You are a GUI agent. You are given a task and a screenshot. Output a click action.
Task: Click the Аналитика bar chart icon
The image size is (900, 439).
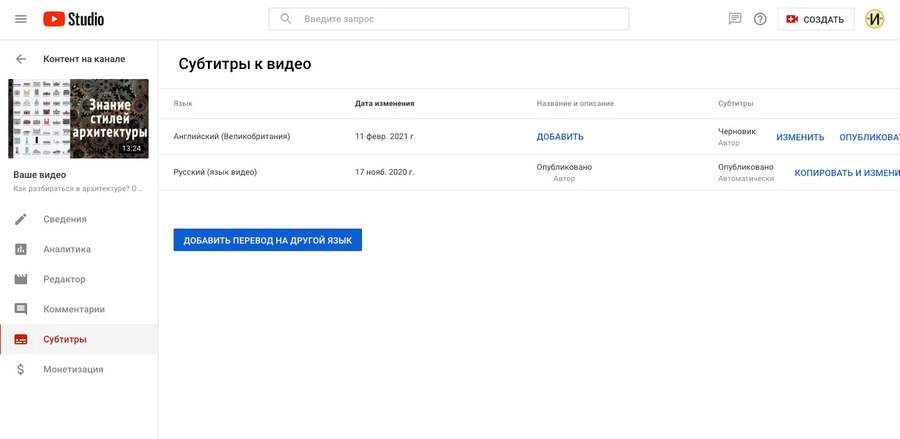[21, 249]
